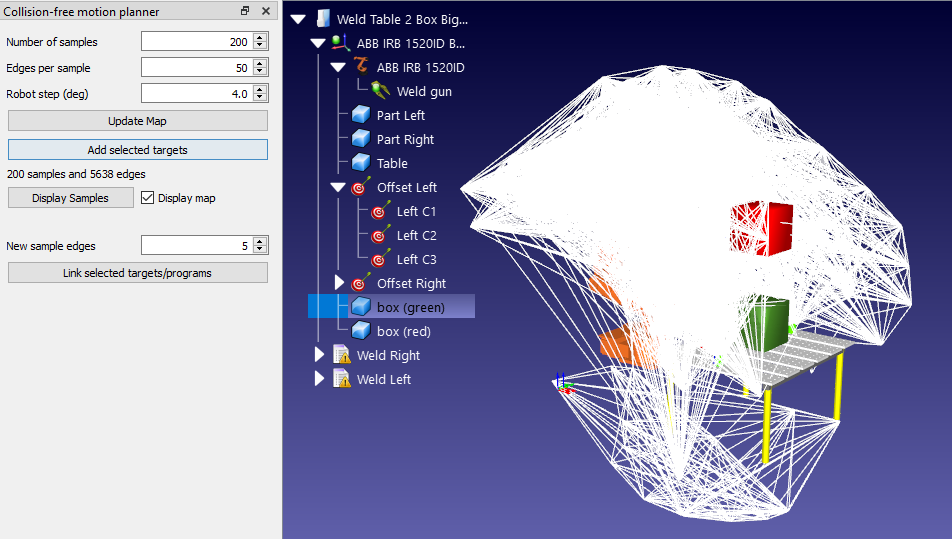Expand the Weld Left program
The image size is (952, 539).
tap(319, 379)
